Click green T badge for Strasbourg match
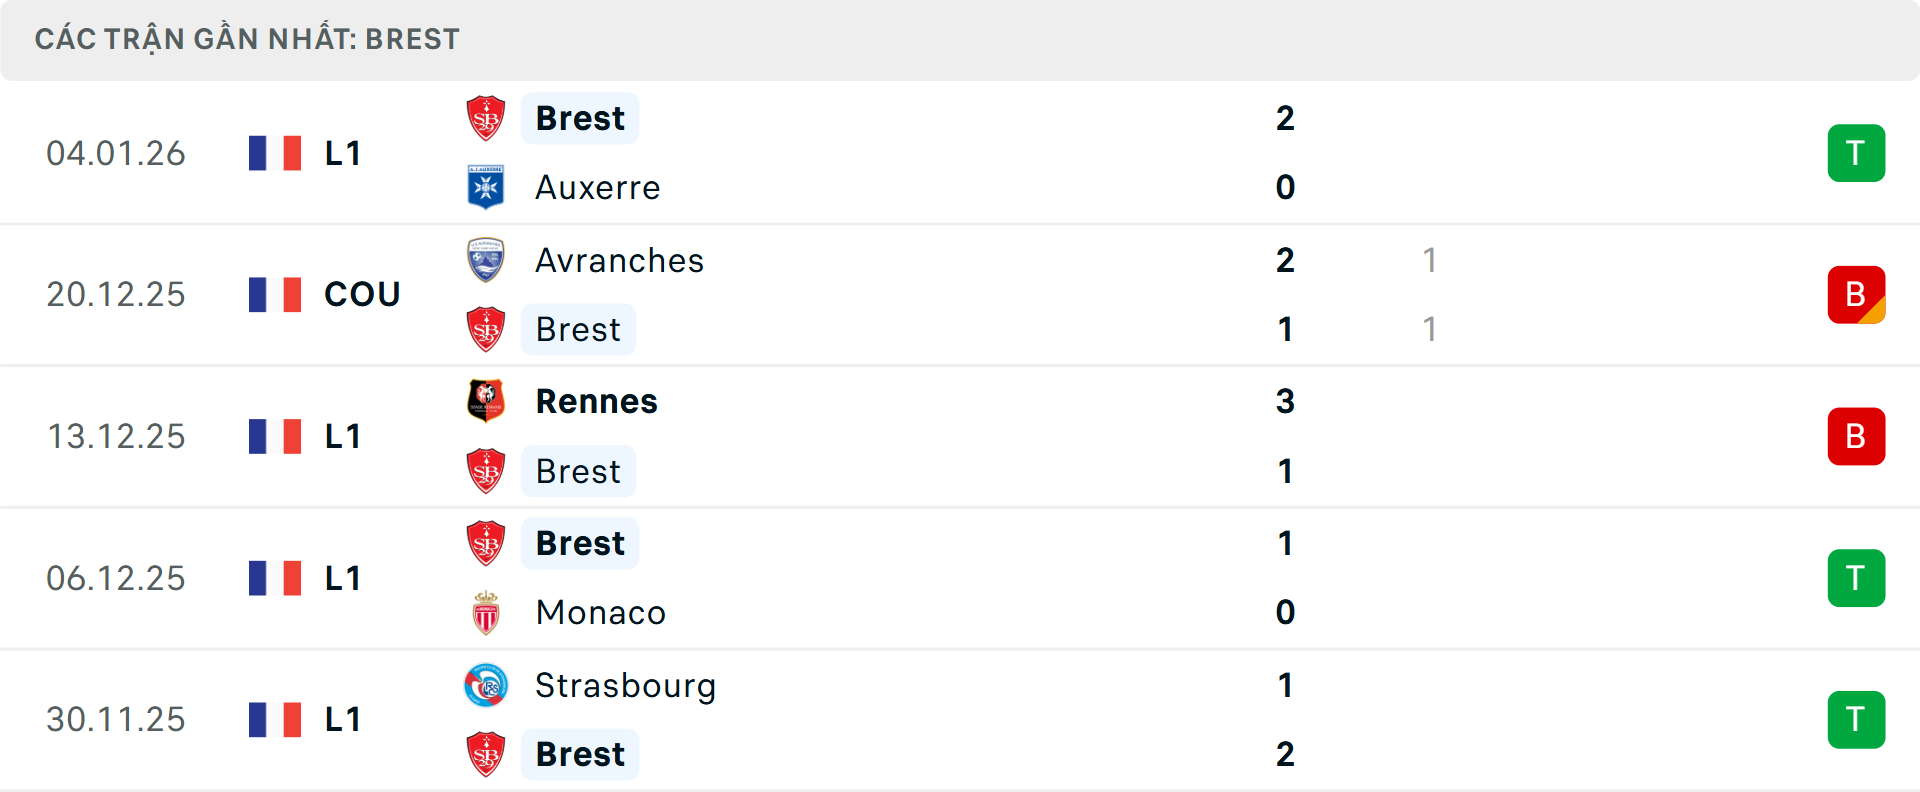1920x792 pixels. tap(1856, 720)
